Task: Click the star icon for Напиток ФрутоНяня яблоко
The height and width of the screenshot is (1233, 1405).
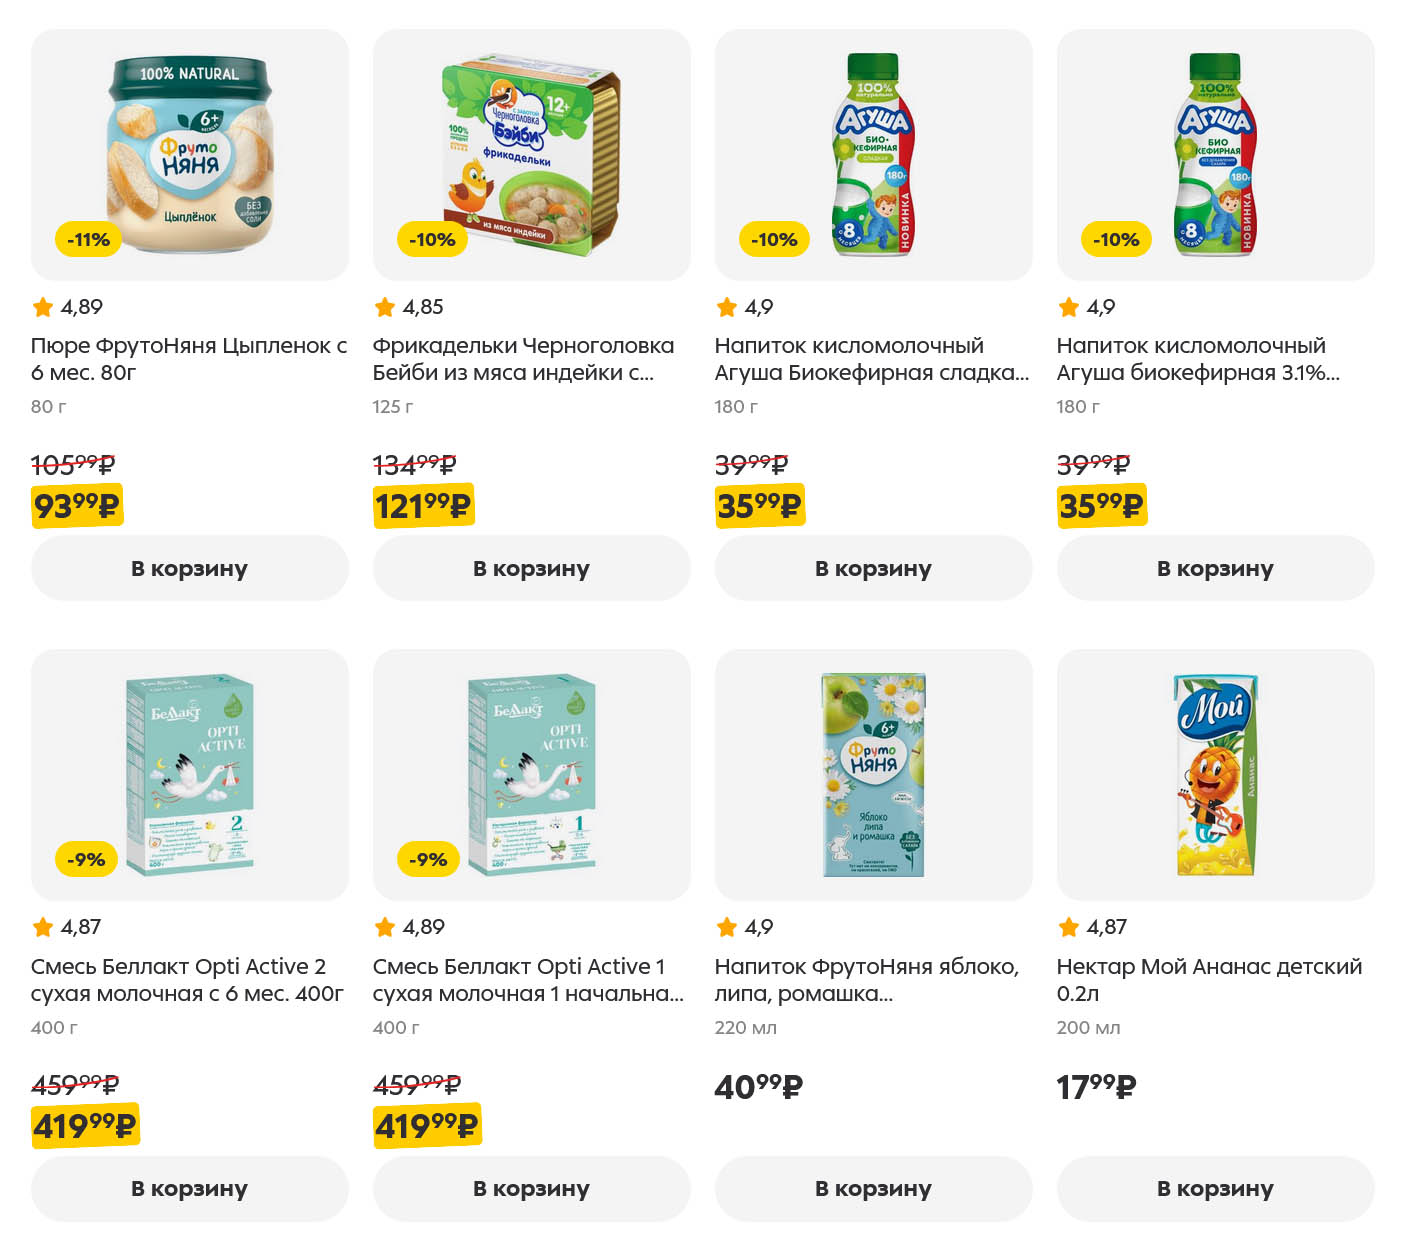Action: [726, 927]
